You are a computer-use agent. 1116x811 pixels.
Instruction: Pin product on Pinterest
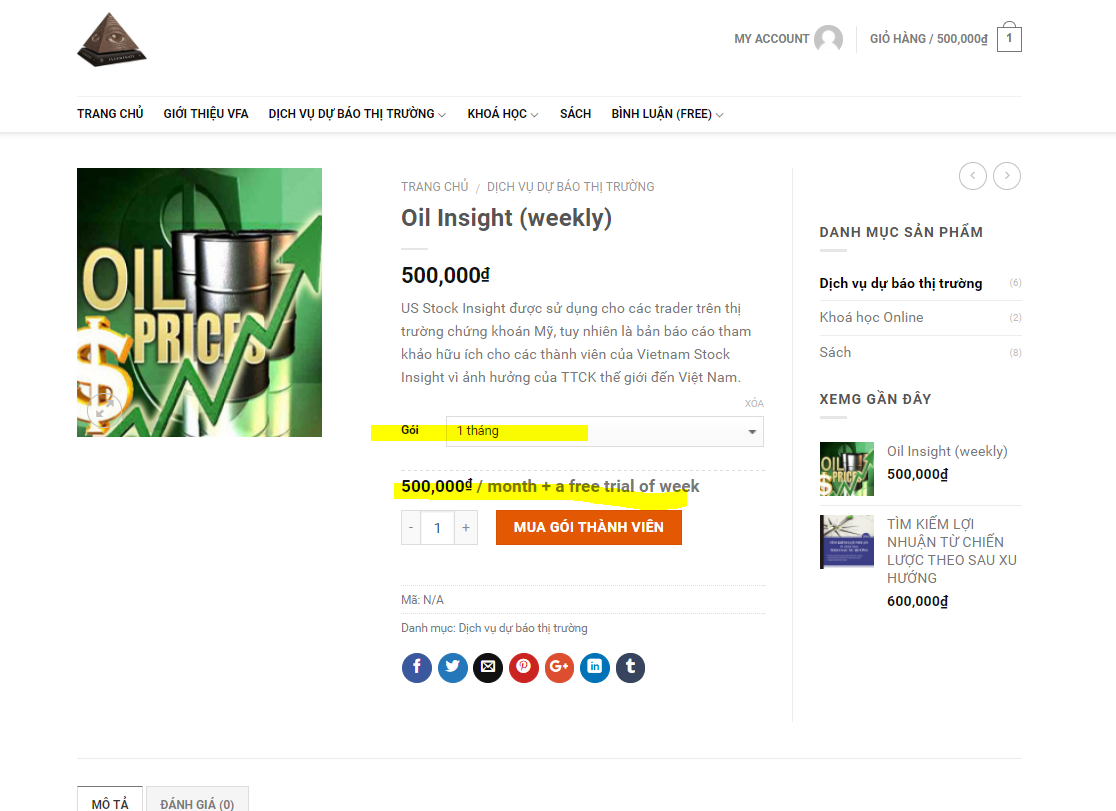point(524,668)
